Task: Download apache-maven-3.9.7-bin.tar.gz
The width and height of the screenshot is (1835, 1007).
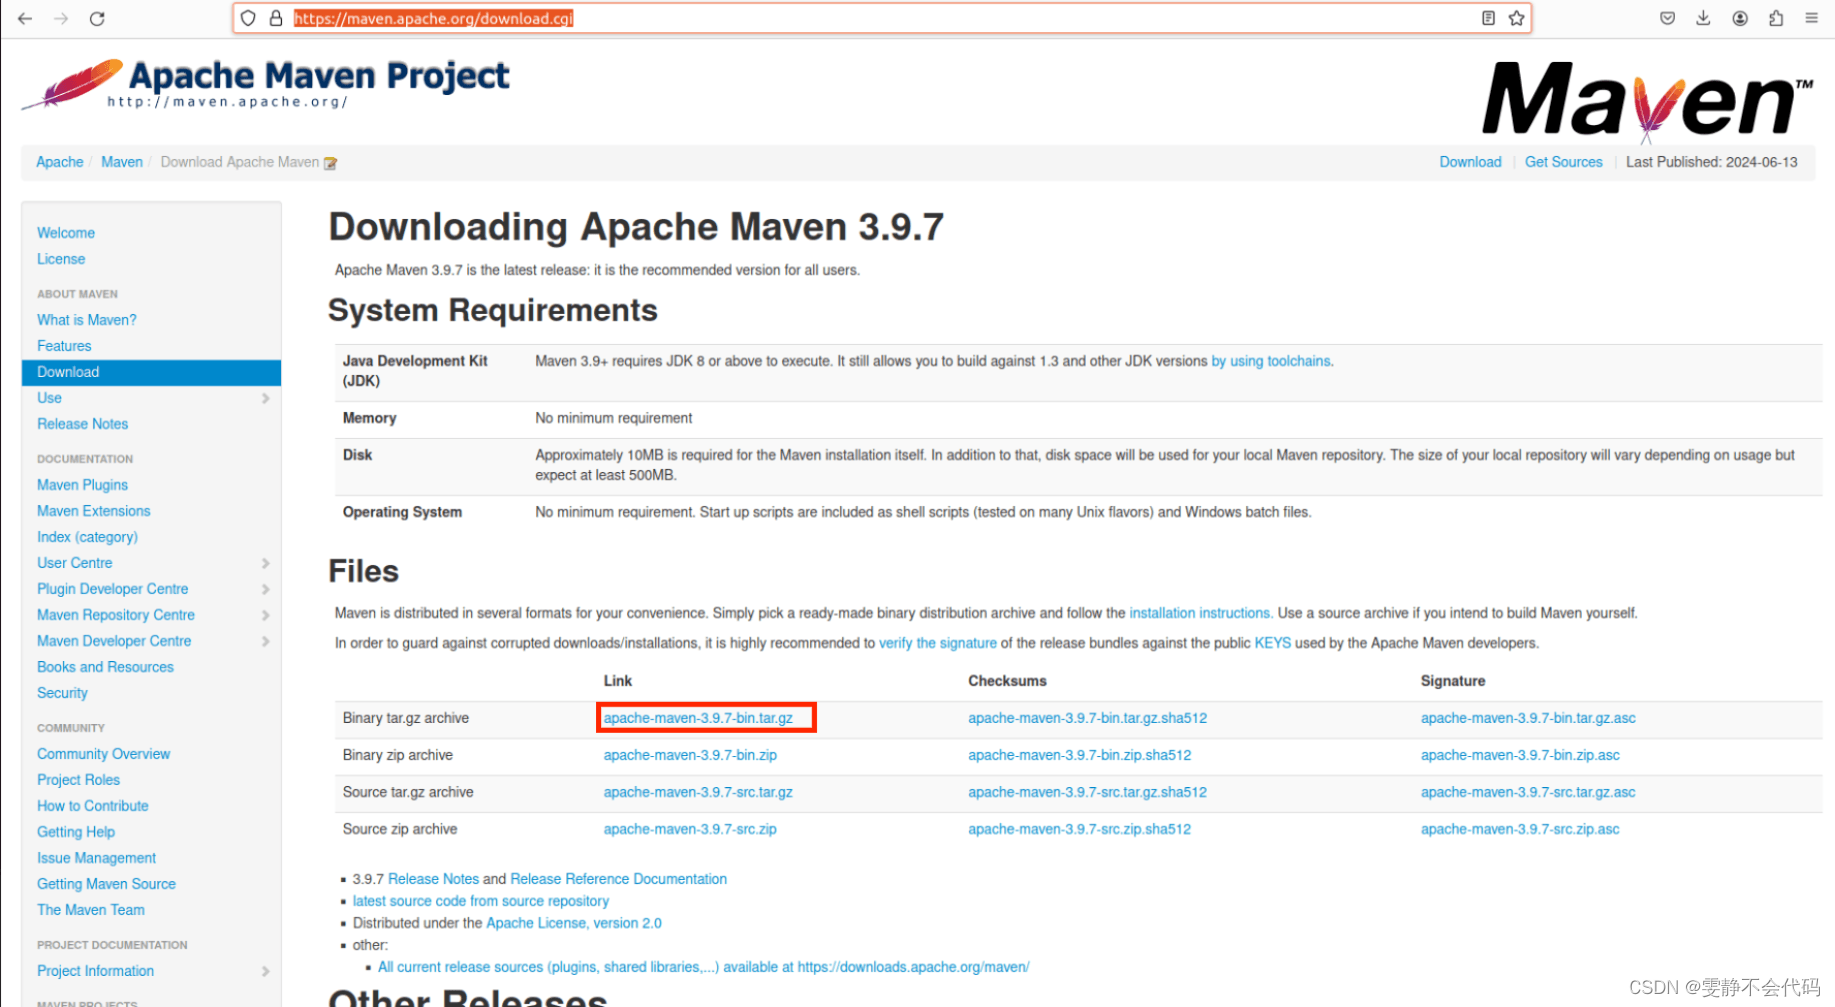Action: pyautogui.click(x=704, y=717)
